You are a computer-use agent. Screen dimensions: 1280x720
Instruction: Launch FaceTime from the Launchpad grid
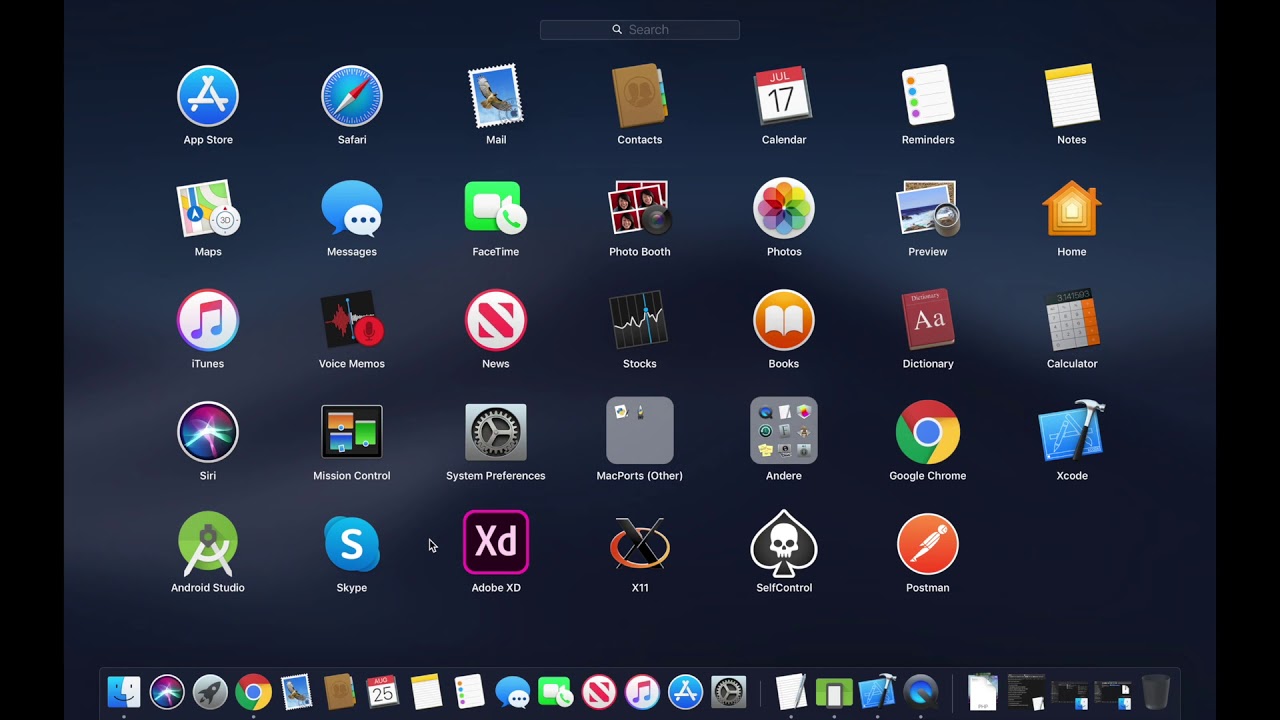[496, 208]
